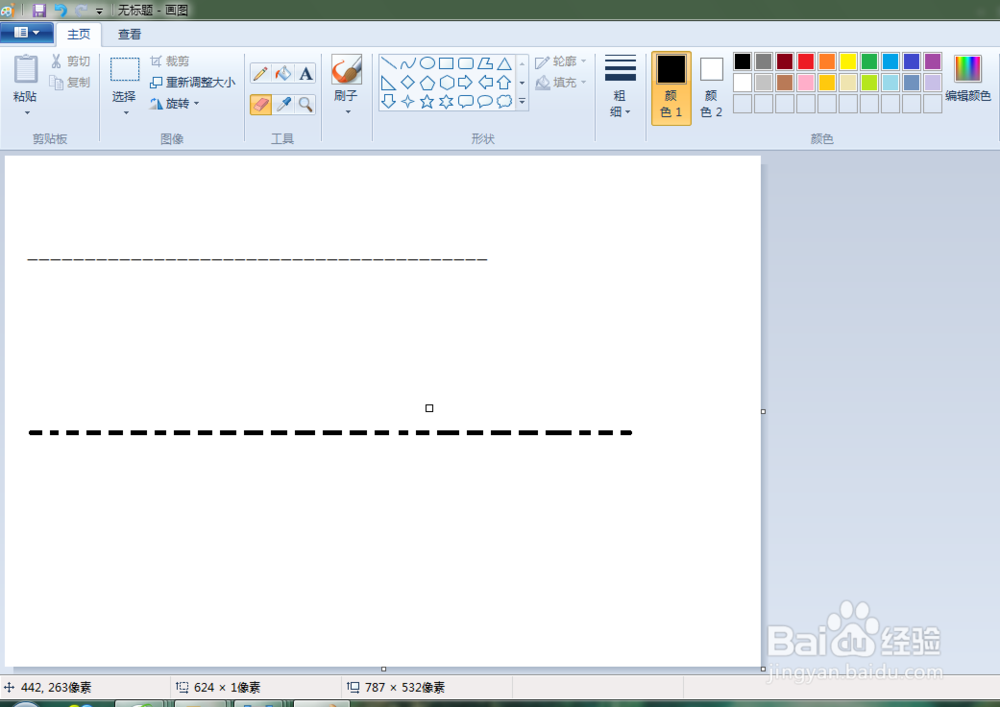Expand the Select tool dropdown arrow
This screenshot has width=1000, height=707.
pyautogui.click(x=126, y=113)
